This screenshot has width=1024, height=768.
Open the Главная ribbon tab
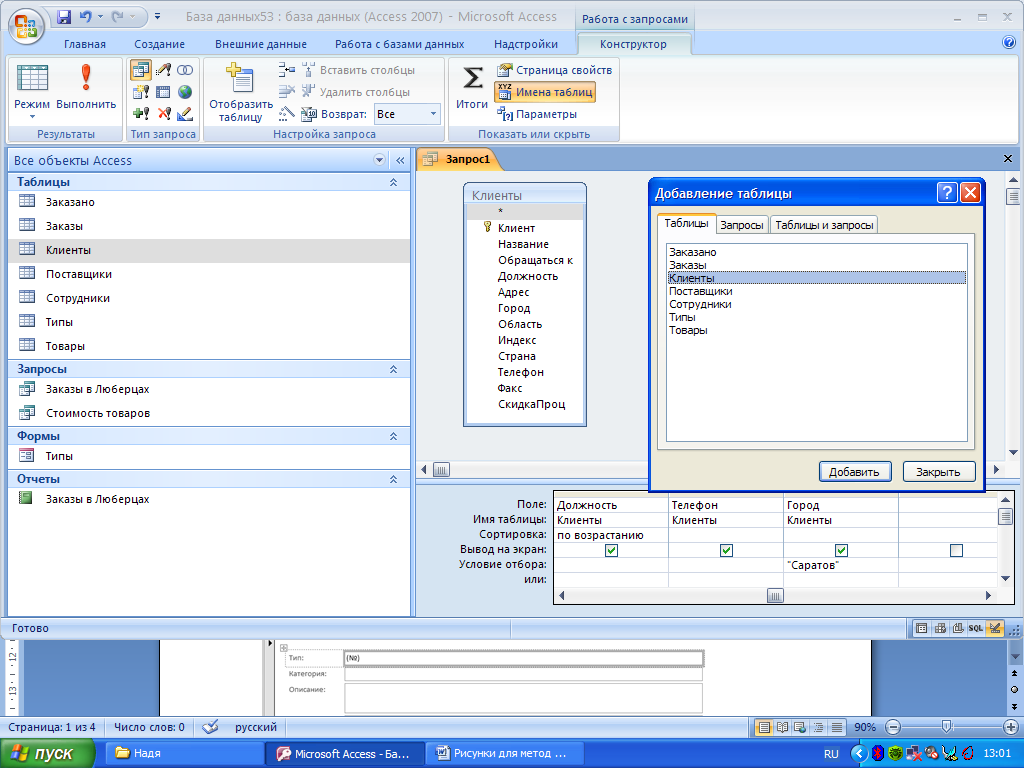(x=84, y=44)
